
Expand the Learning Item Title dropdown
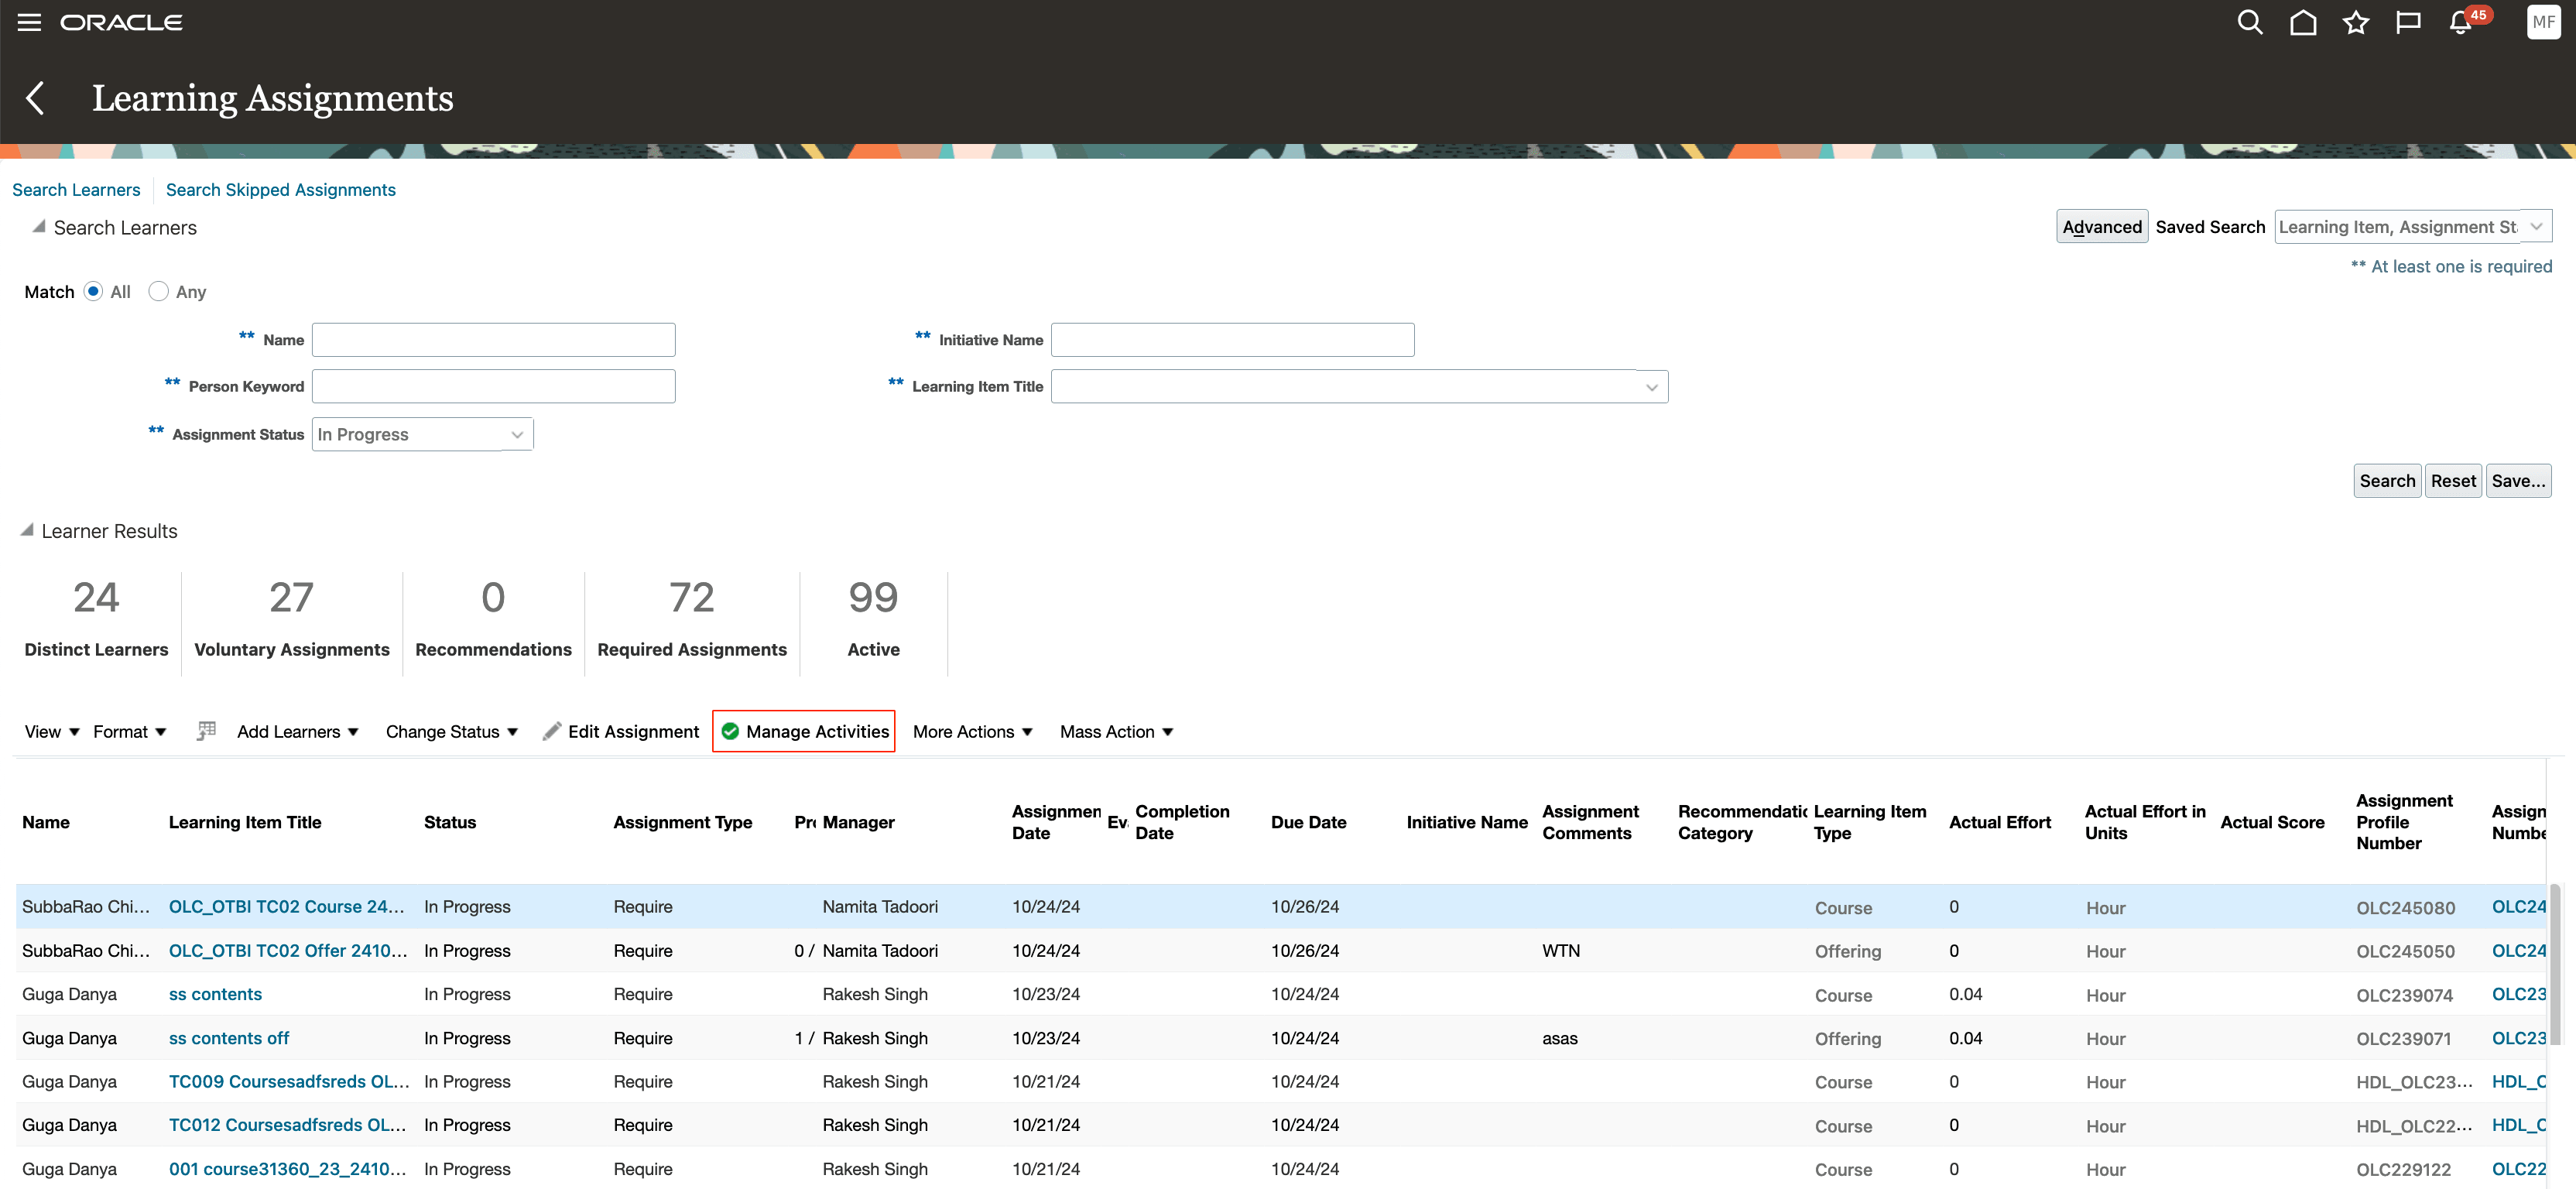tap(1651, 387)
